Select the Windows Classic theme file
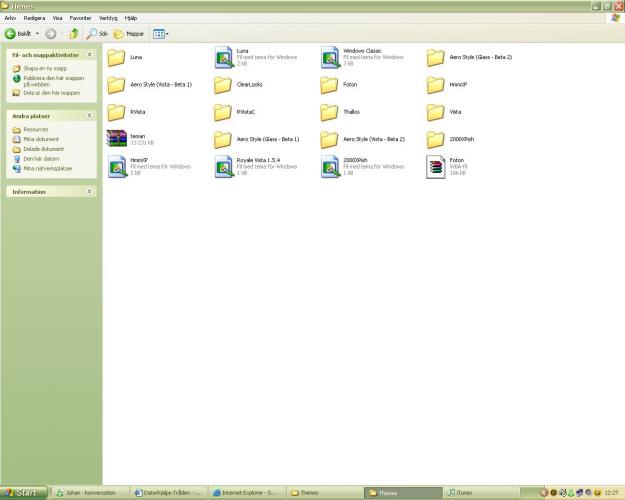The image size is (625, 500). 331,58
